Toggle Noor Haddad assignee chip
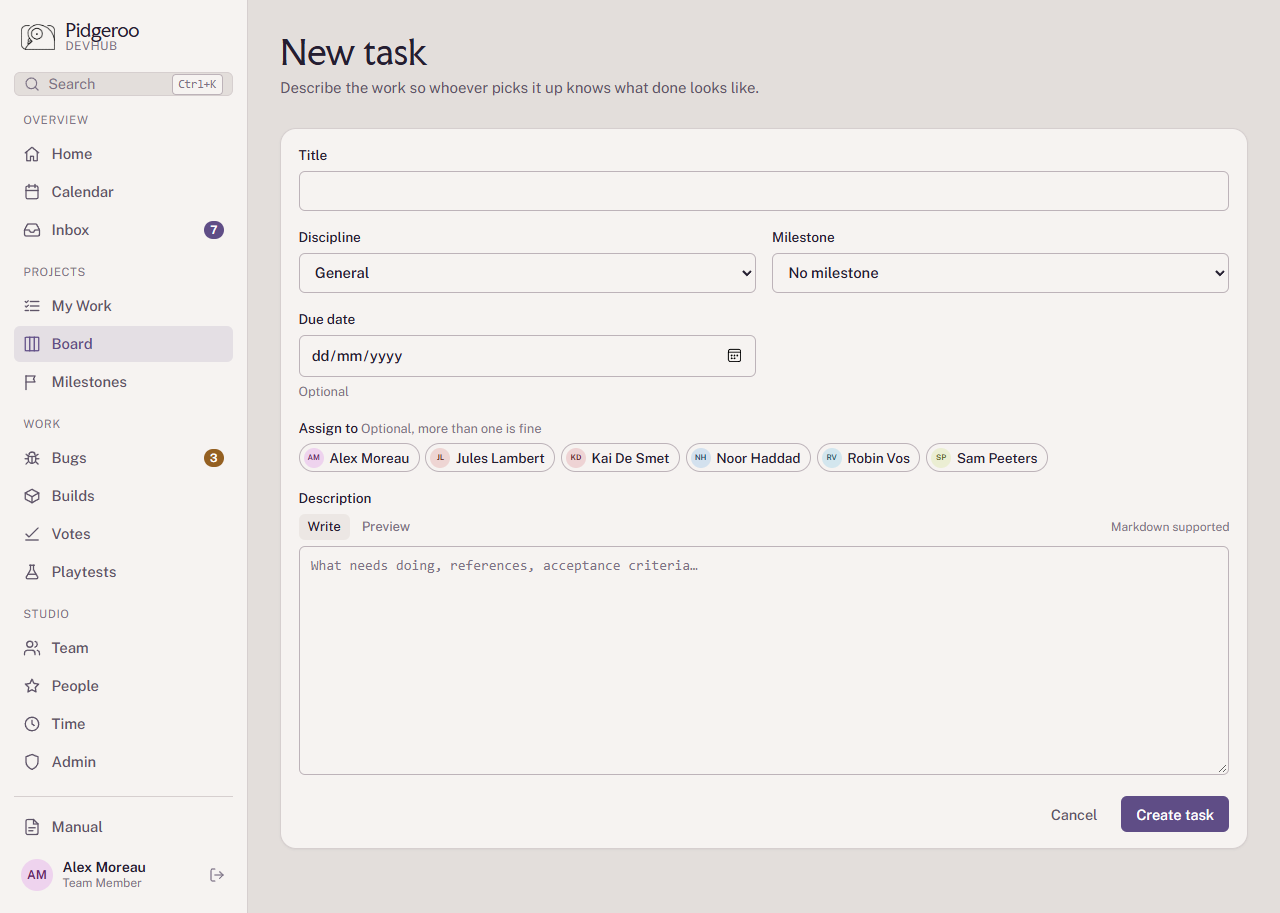Image resolution: width=1280 pixels, height=913 pixels. [x=748, y=458]
